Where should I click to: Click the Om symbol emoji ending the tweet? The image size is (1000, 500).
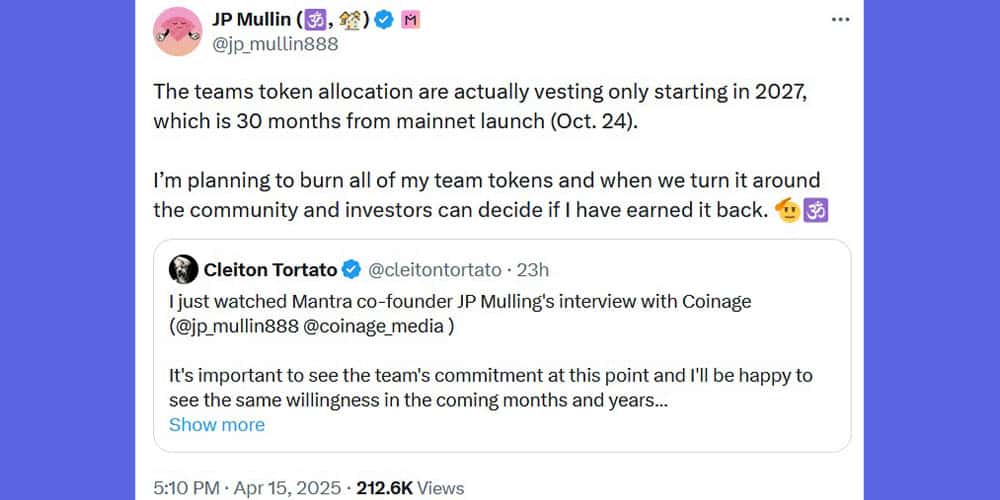[817, 211]
